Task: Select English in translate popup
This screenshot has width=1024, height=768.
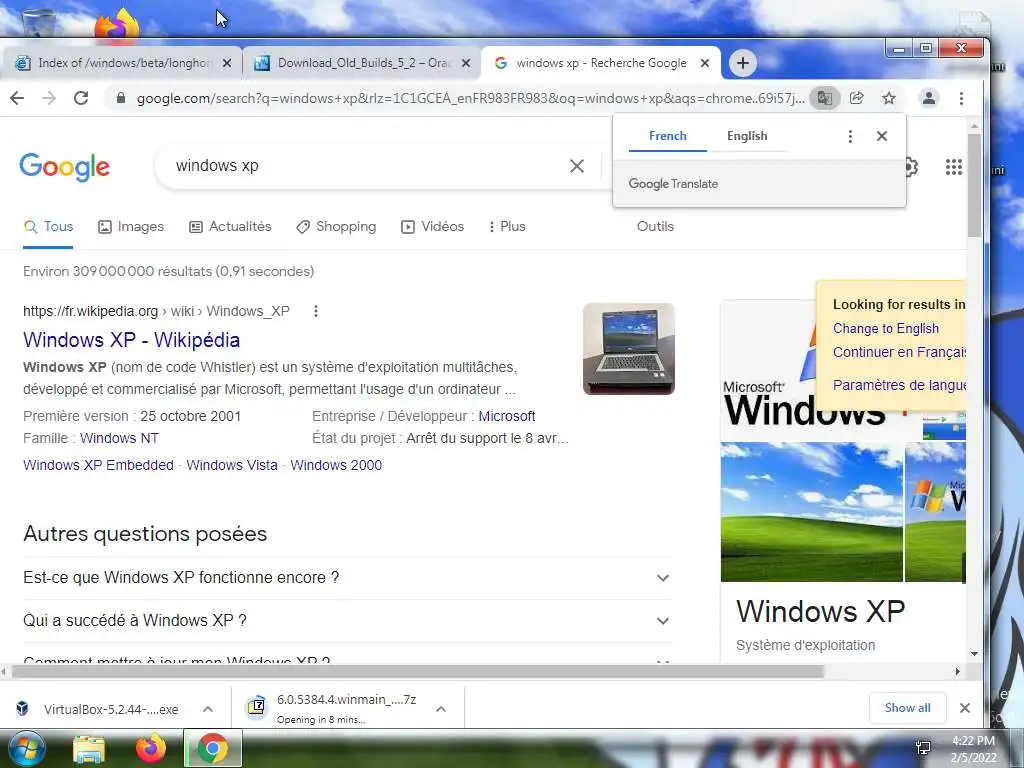Action: [747, 136]
